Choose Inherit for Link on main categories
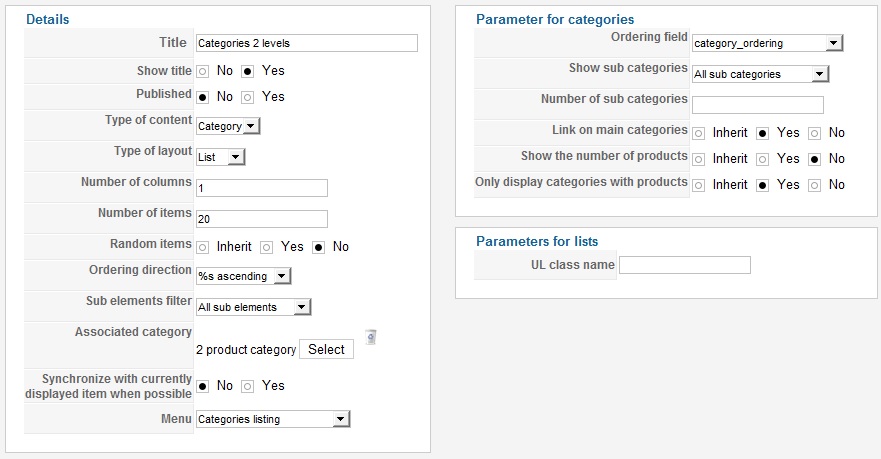 coord(698,133)
